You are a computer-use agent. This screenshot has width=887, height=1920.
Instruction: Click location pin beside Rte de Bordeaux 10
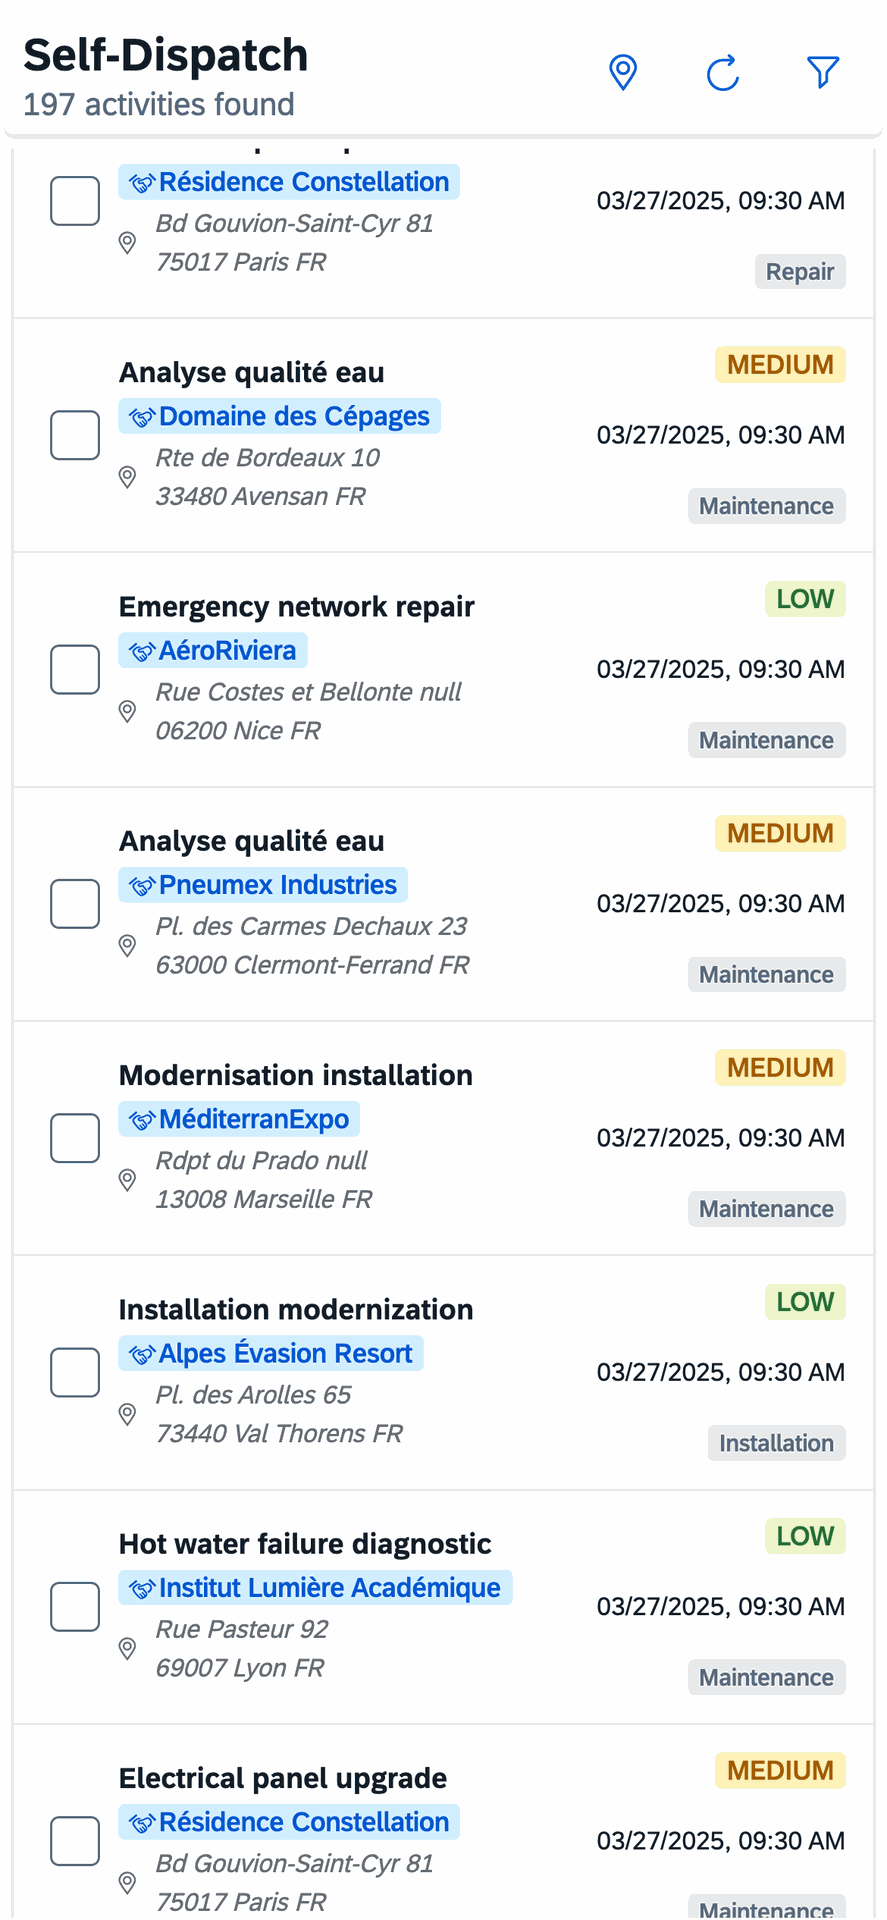[x=127, y=477]
